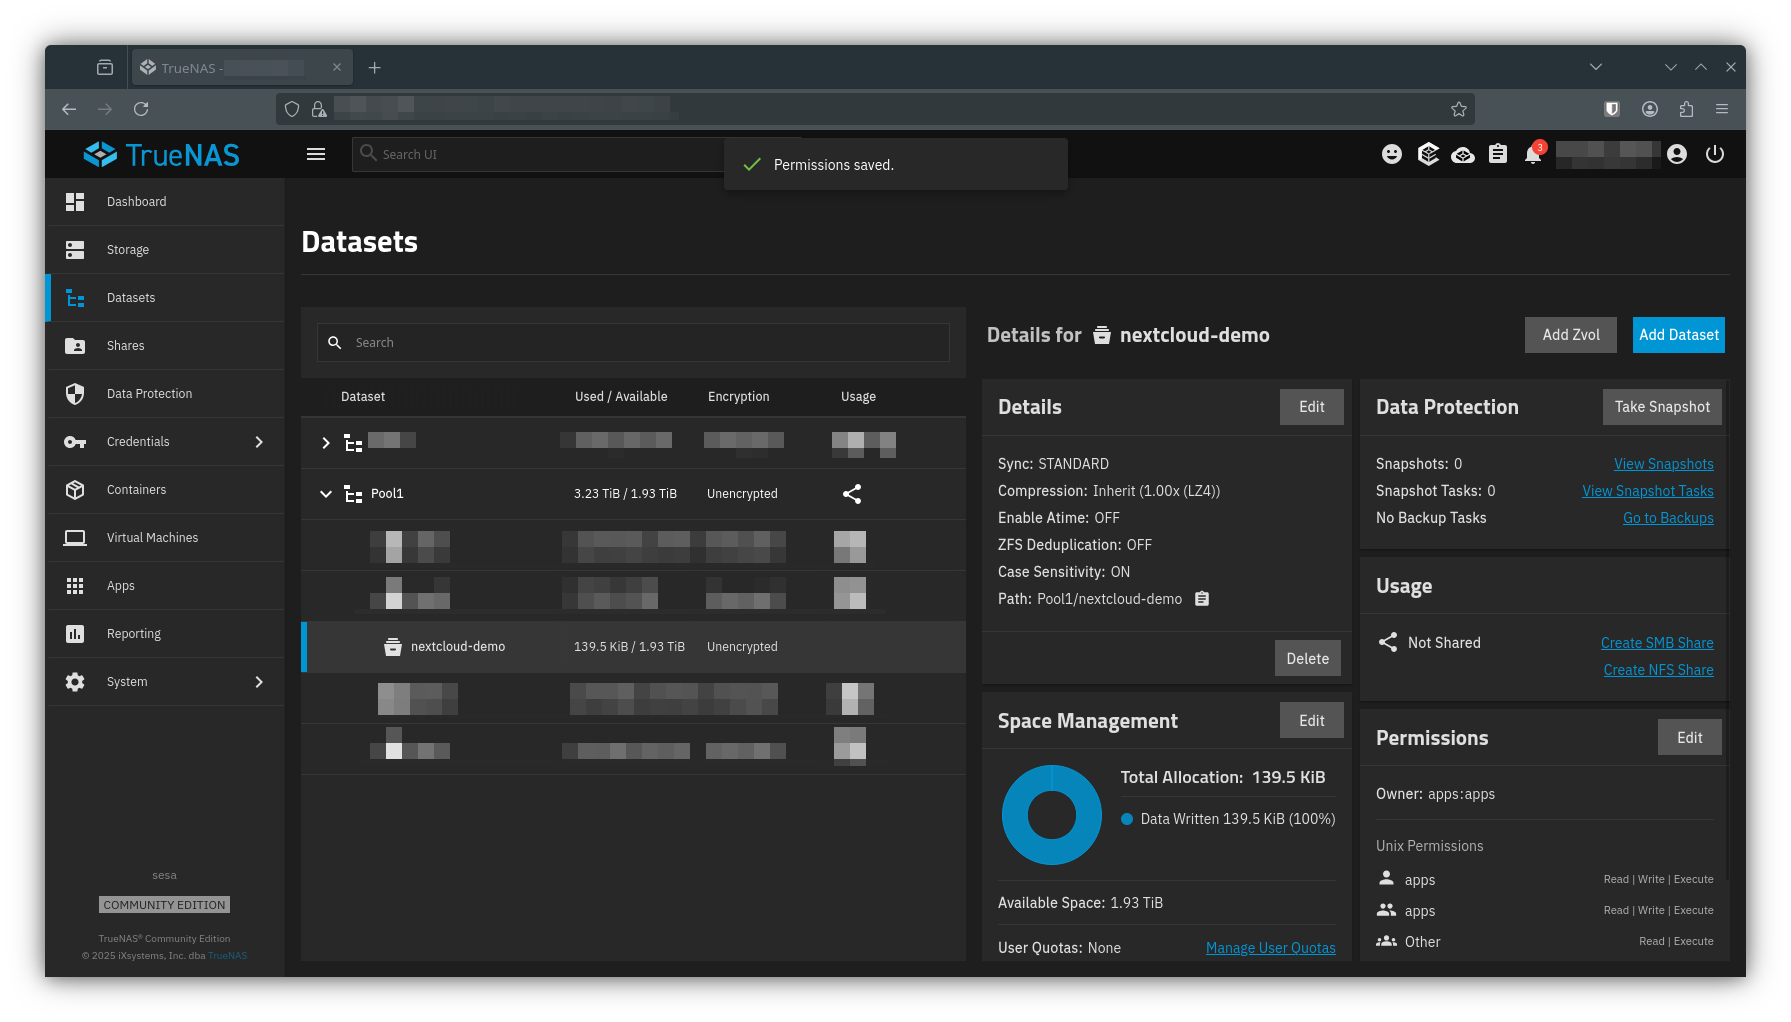Screen dimensions: 1791x1022
Task: Toggle sidebar with the hamburger menu icon
Action: [x=316, y=154]
